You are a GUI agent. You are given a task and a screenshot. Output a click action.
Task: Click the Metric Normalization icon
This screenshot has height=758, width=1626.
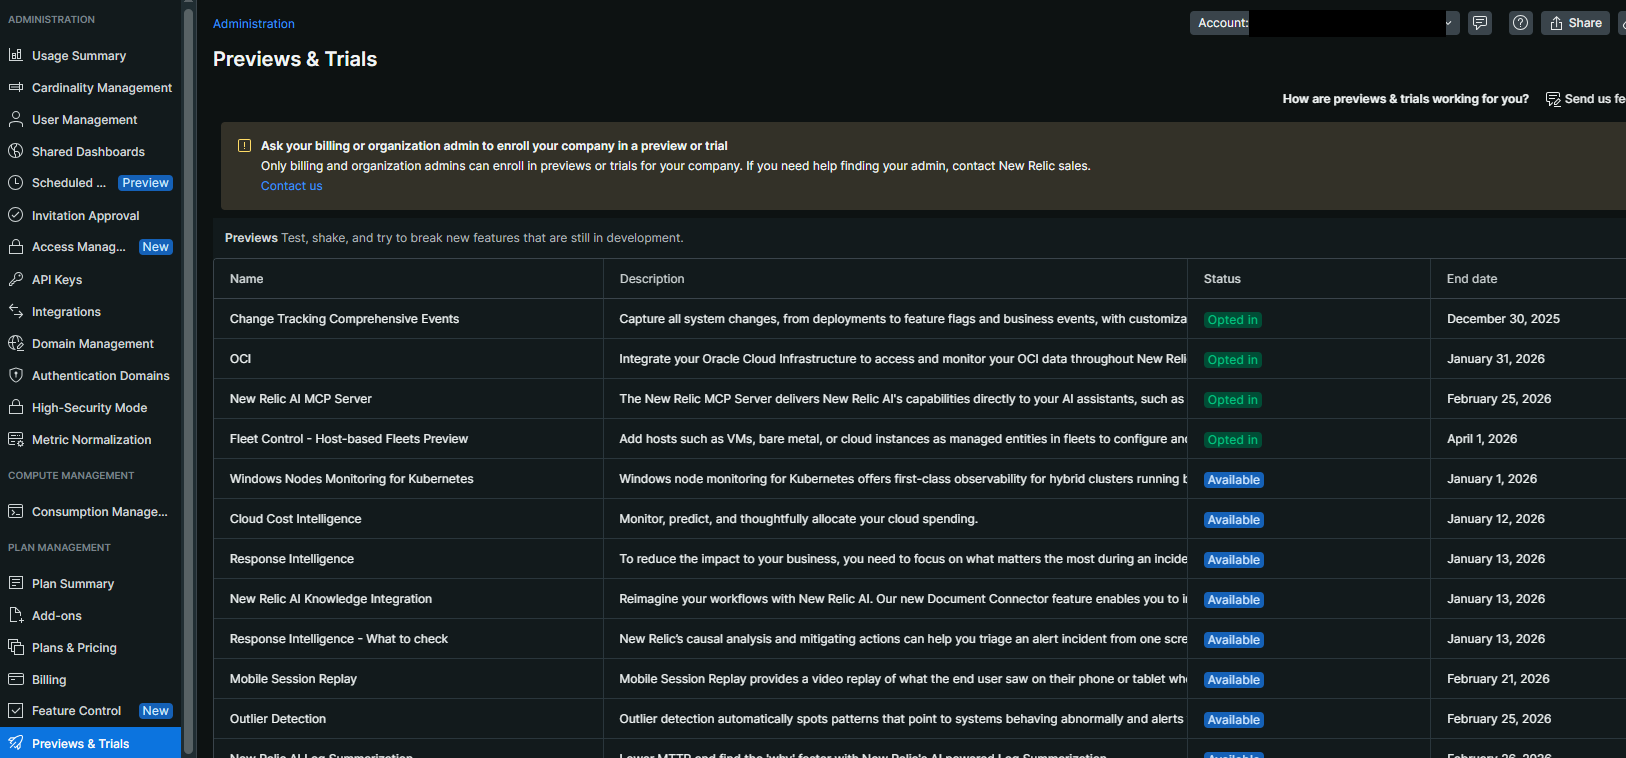(x=16, y=439)
